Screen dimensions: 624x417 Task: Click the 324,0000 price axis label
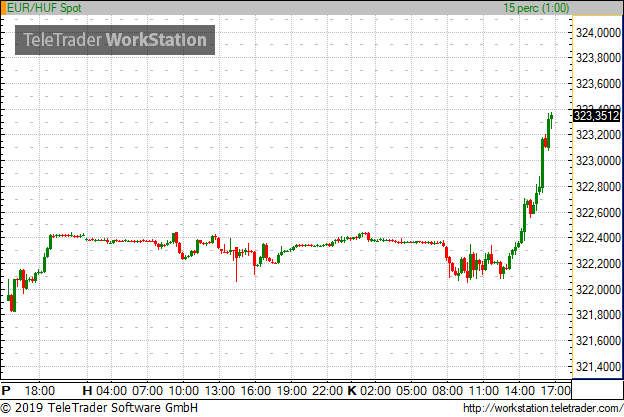point(598,33)
